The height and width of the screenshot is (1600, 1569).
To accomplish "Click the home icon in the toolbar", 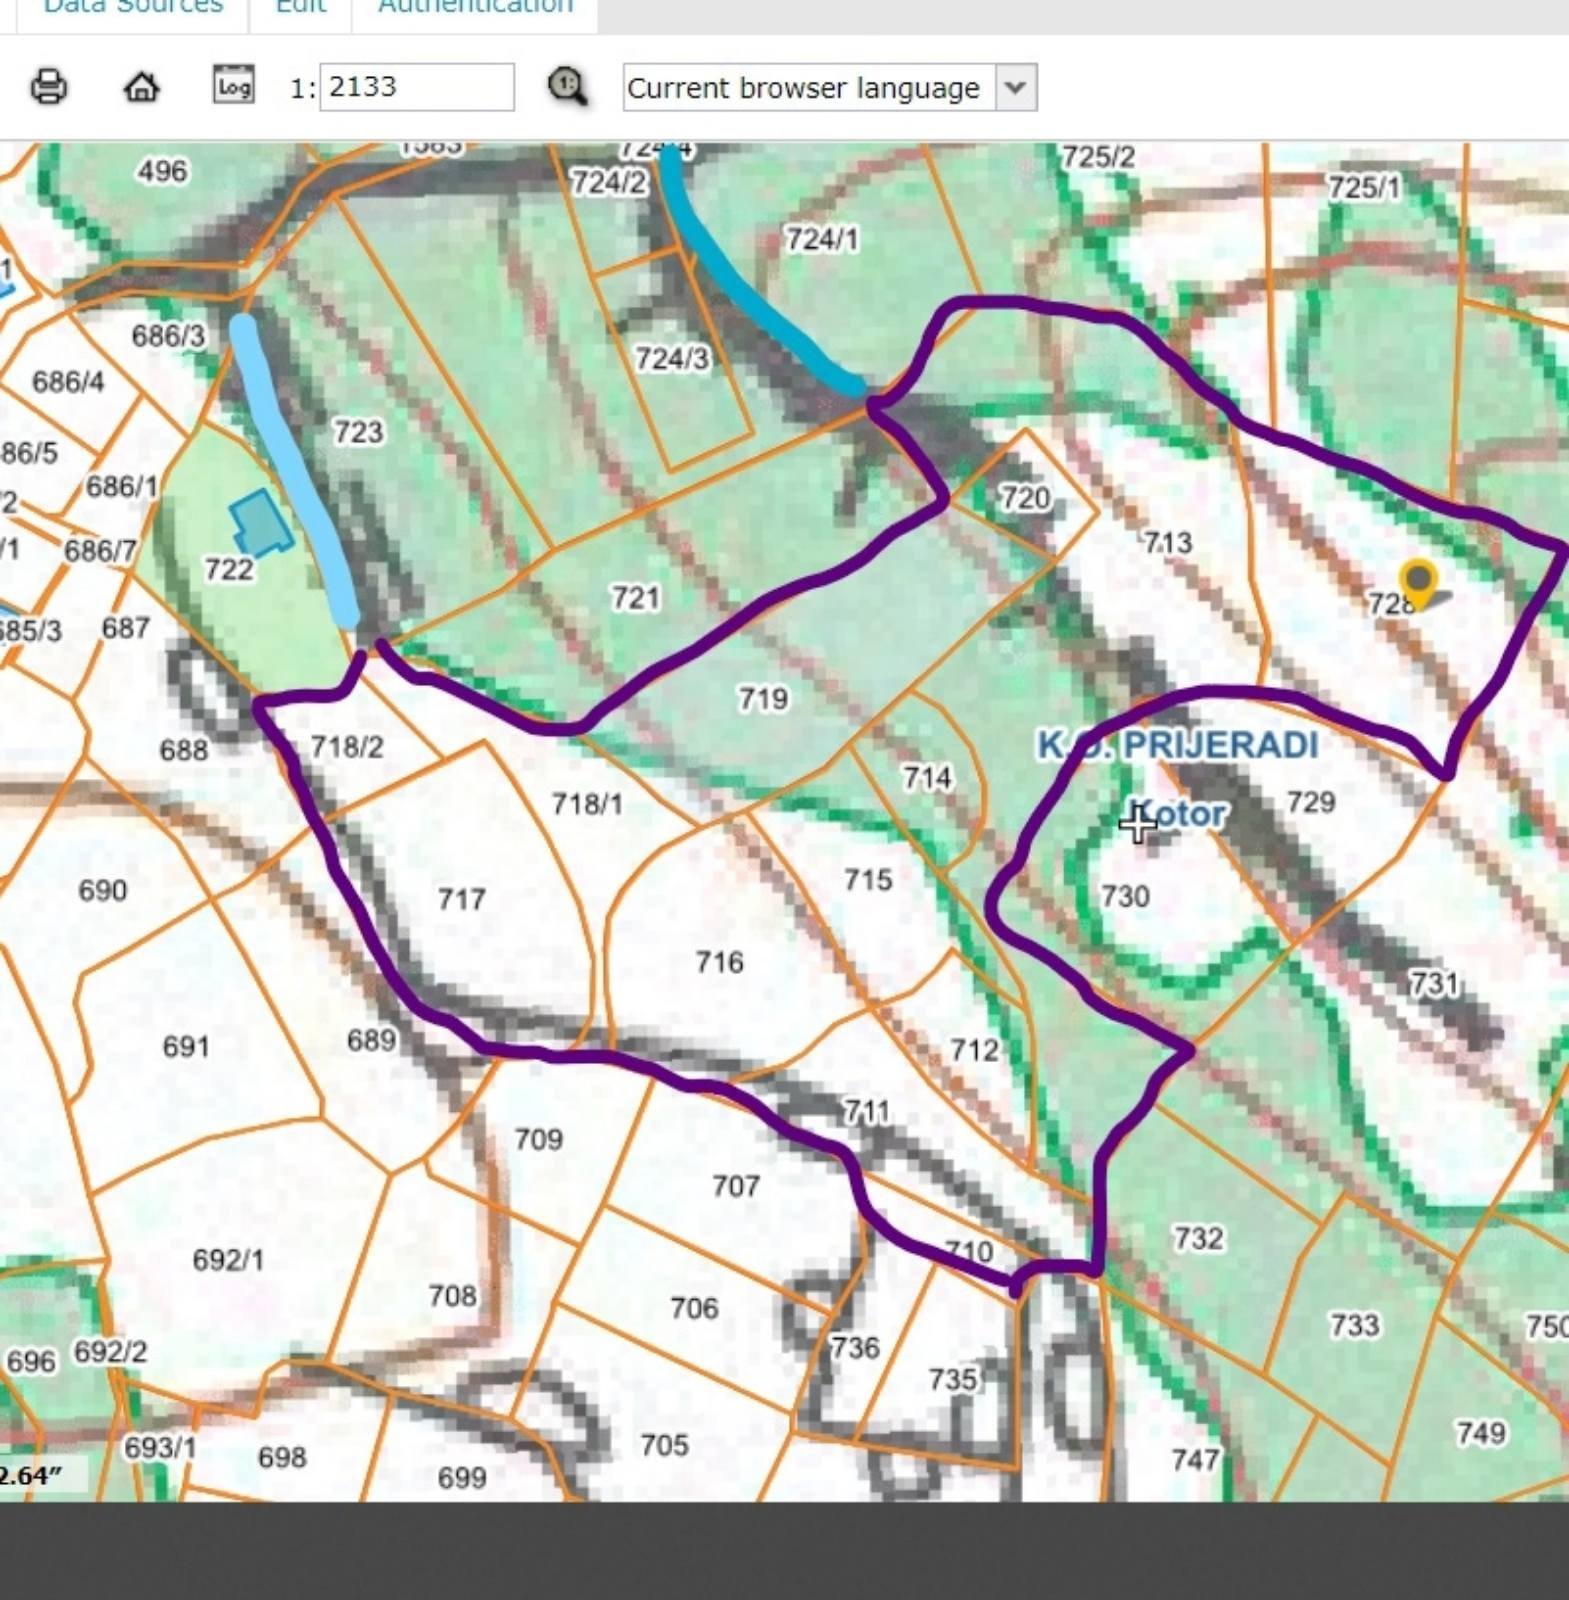I will click(x=141, y=87).
